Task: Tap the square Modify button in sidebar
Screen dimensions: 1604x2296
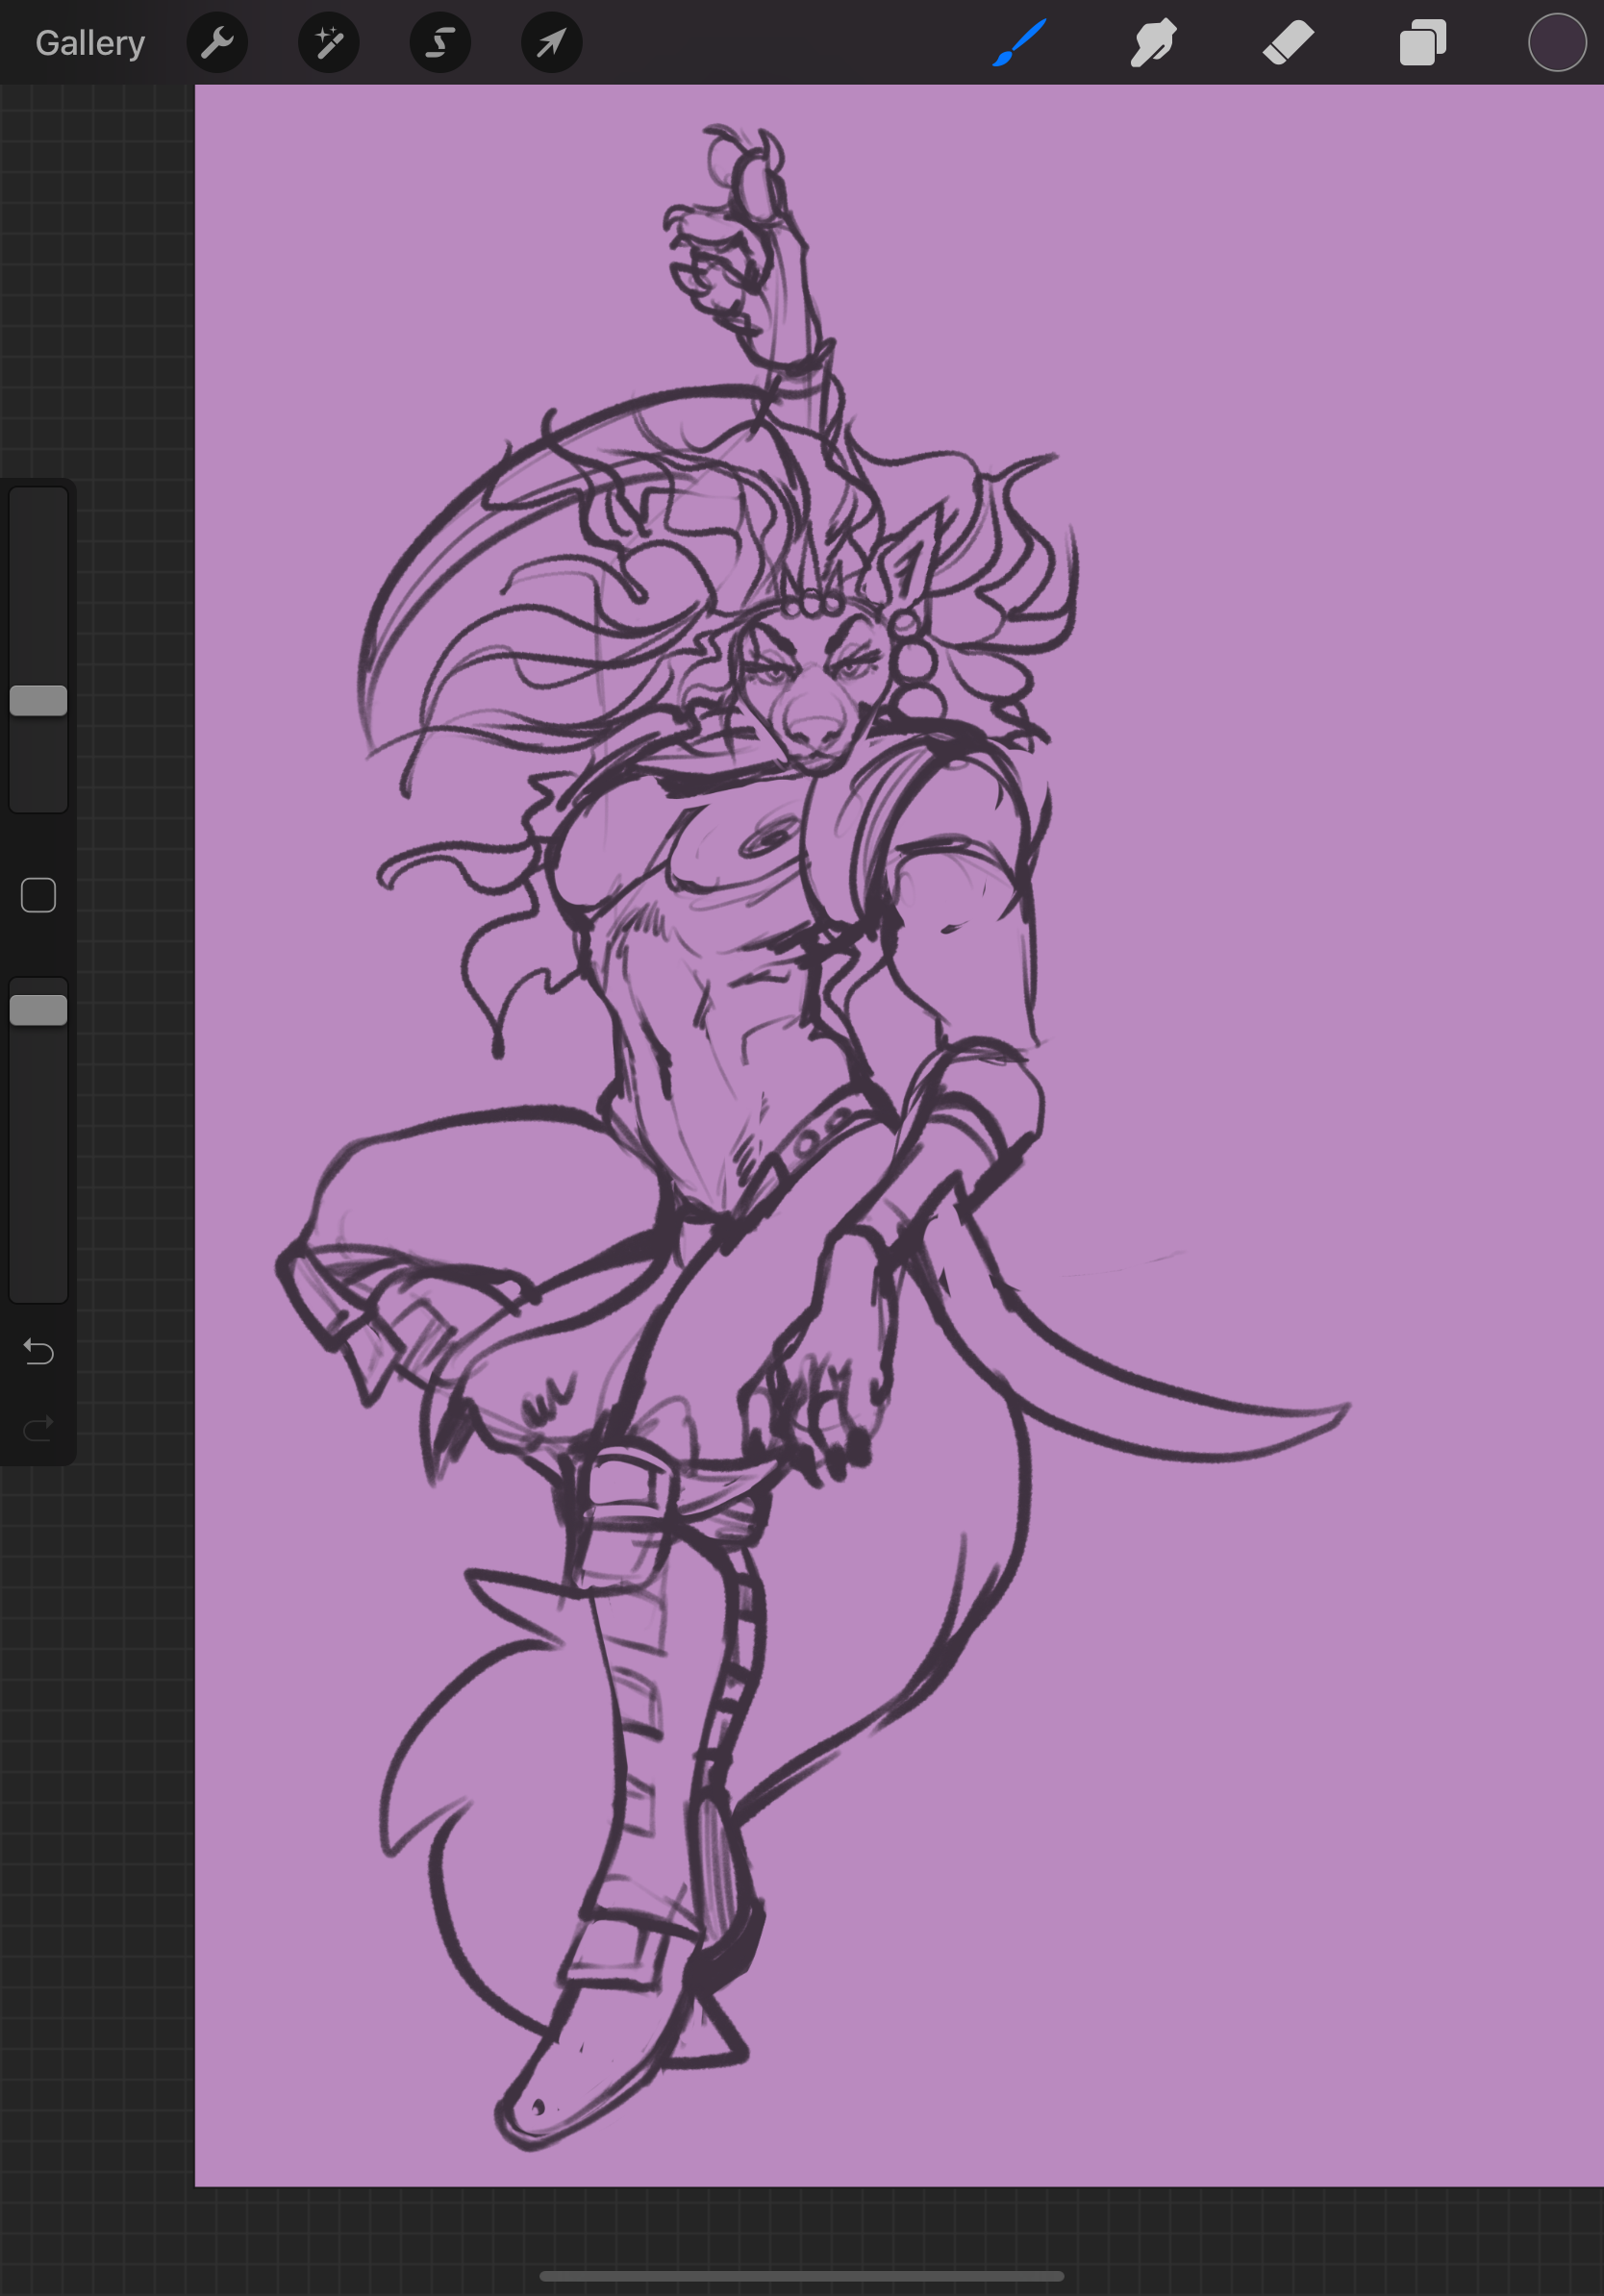Action: (39, 895)
